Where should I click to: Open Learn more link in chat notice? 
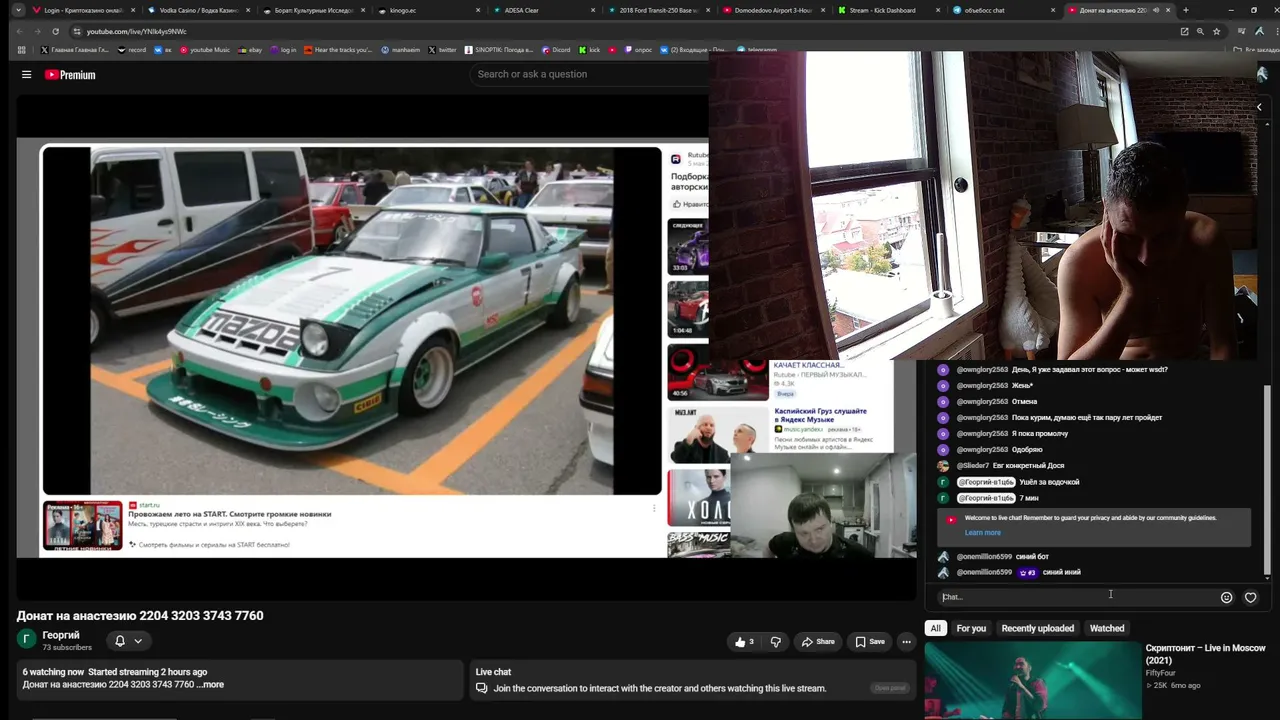click(982, 532)
